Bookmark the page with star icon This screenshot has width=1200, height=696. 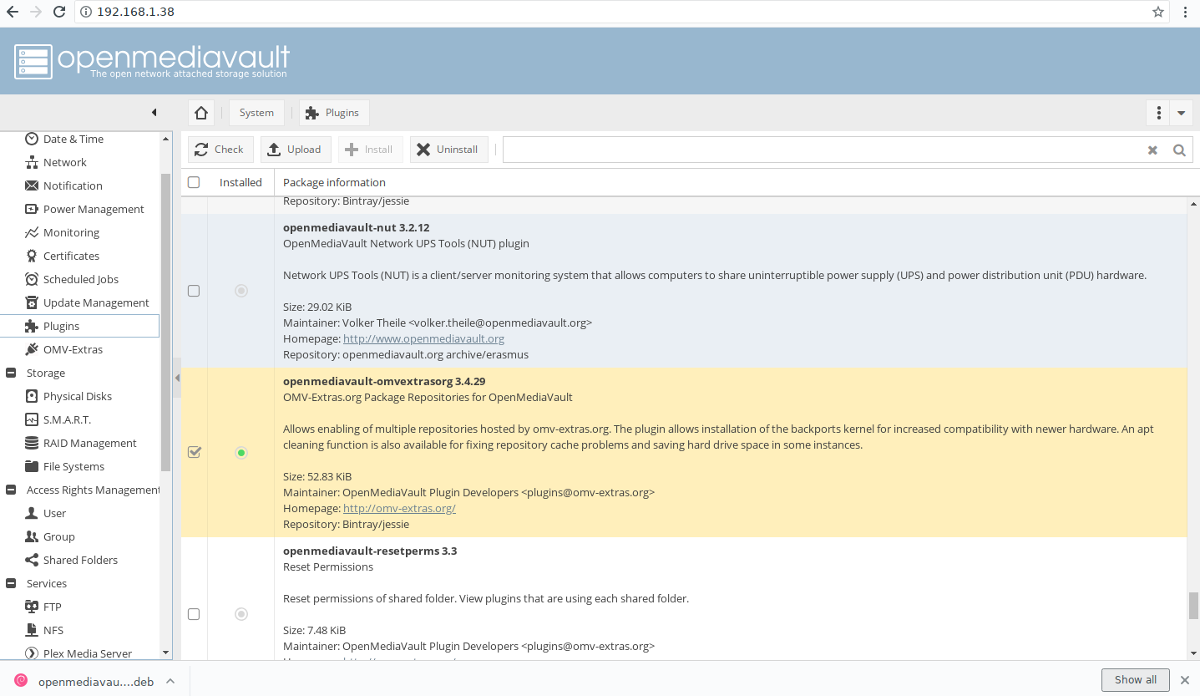[1158, 12]
